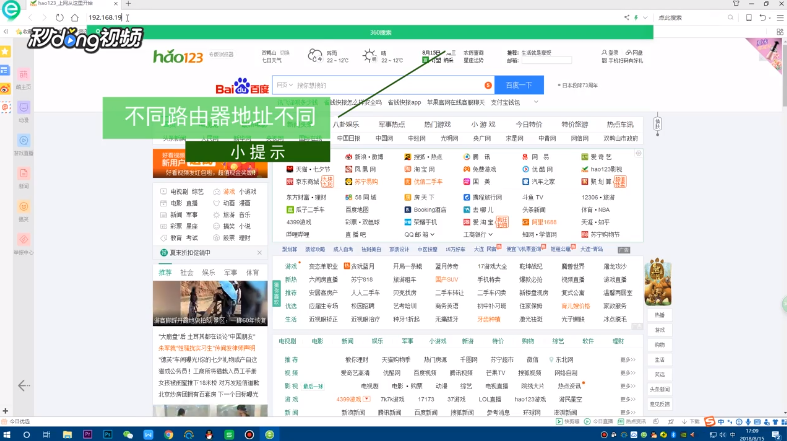
Task: Open the Chrome taskbar icon
Action: click(x=168, y=434)
